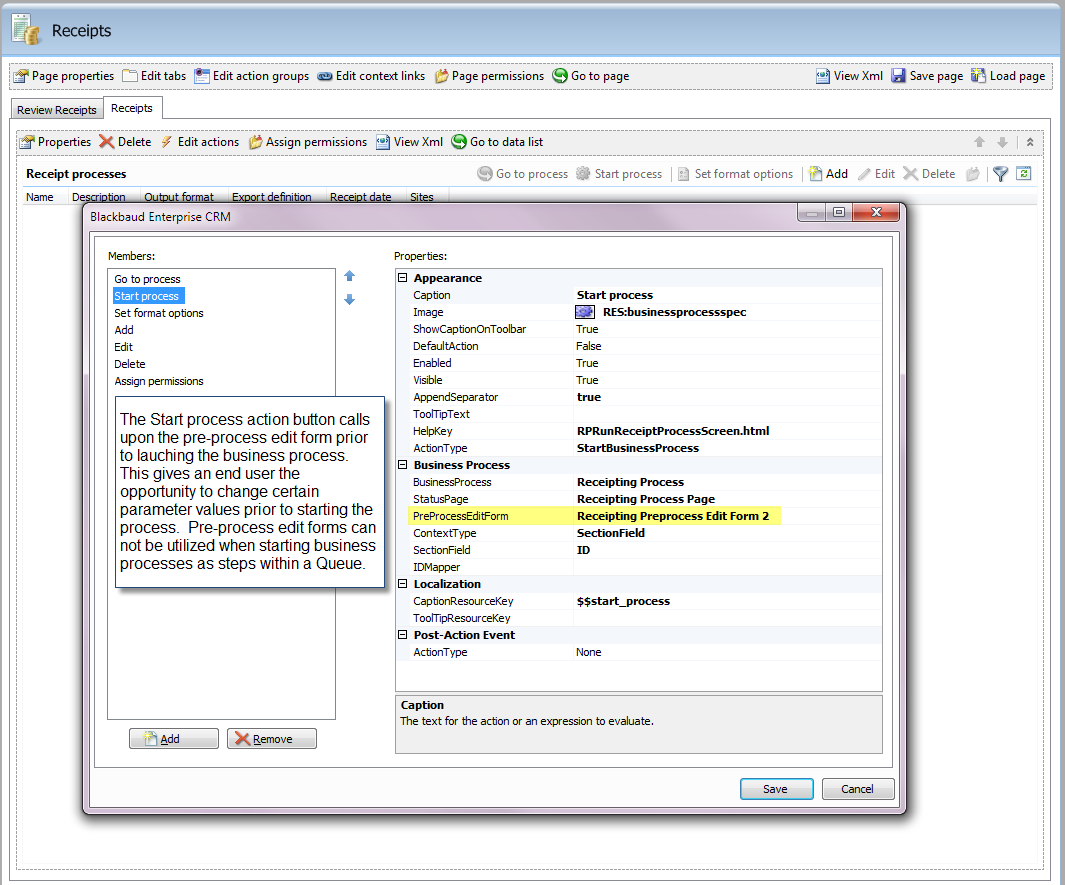
Task: Open Page properties in the top toolbar
Action: (x=64, y=76)
